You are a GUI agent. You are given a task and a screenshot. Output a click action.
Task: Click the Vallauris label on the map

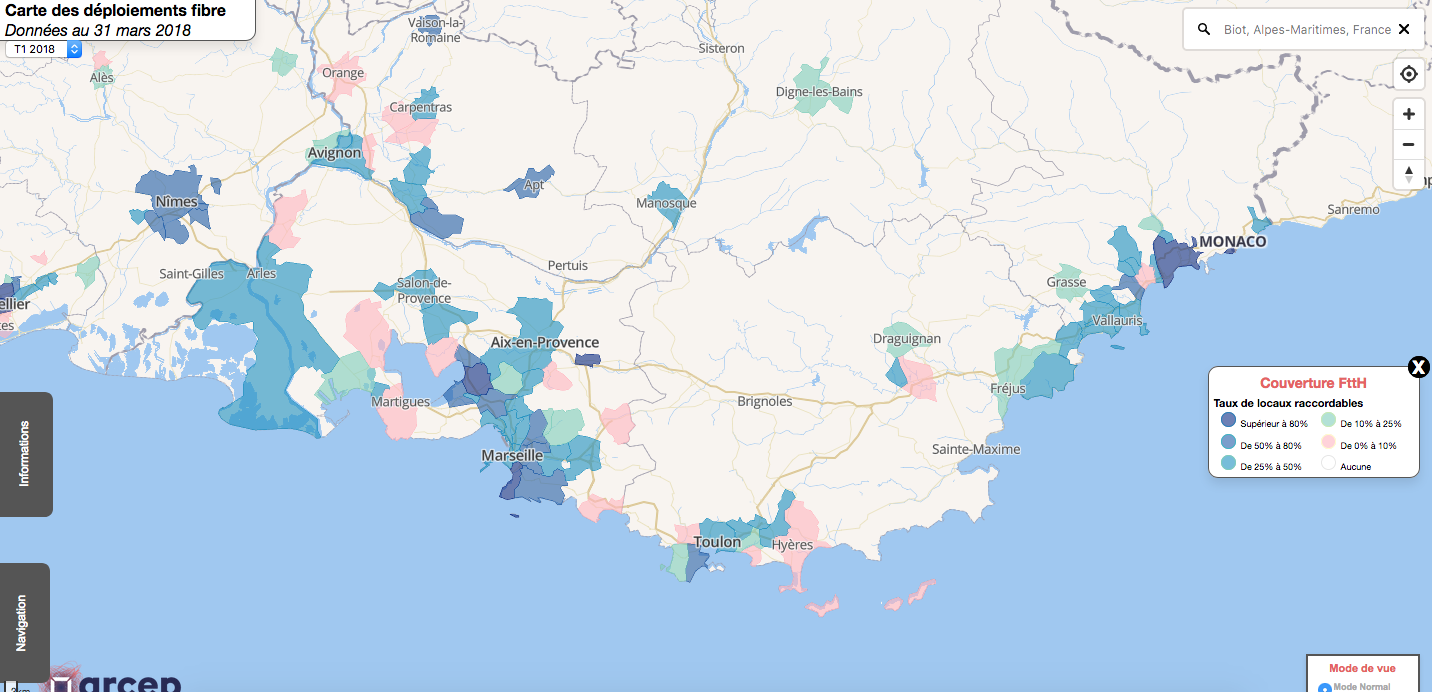point(1118,320)
